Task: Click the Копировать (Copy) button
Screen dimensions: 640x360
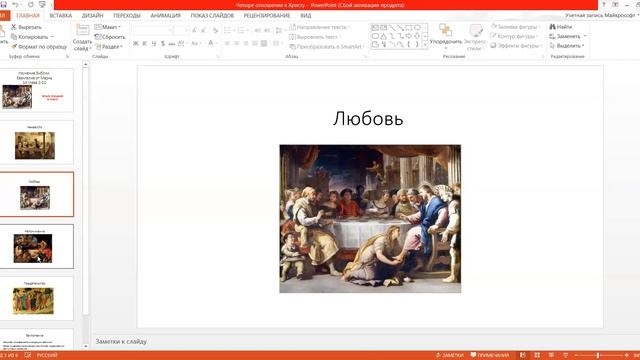Action: click(x=32, y=37)
